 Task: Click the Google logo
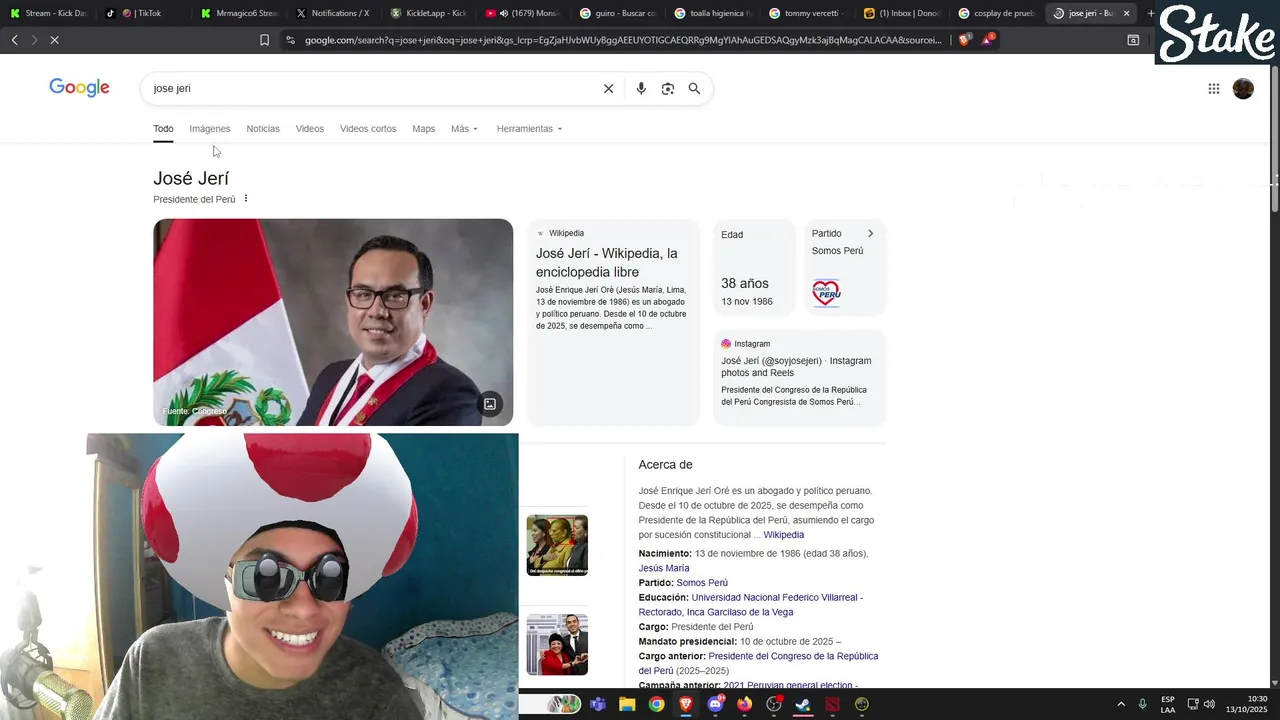(79, 88)
